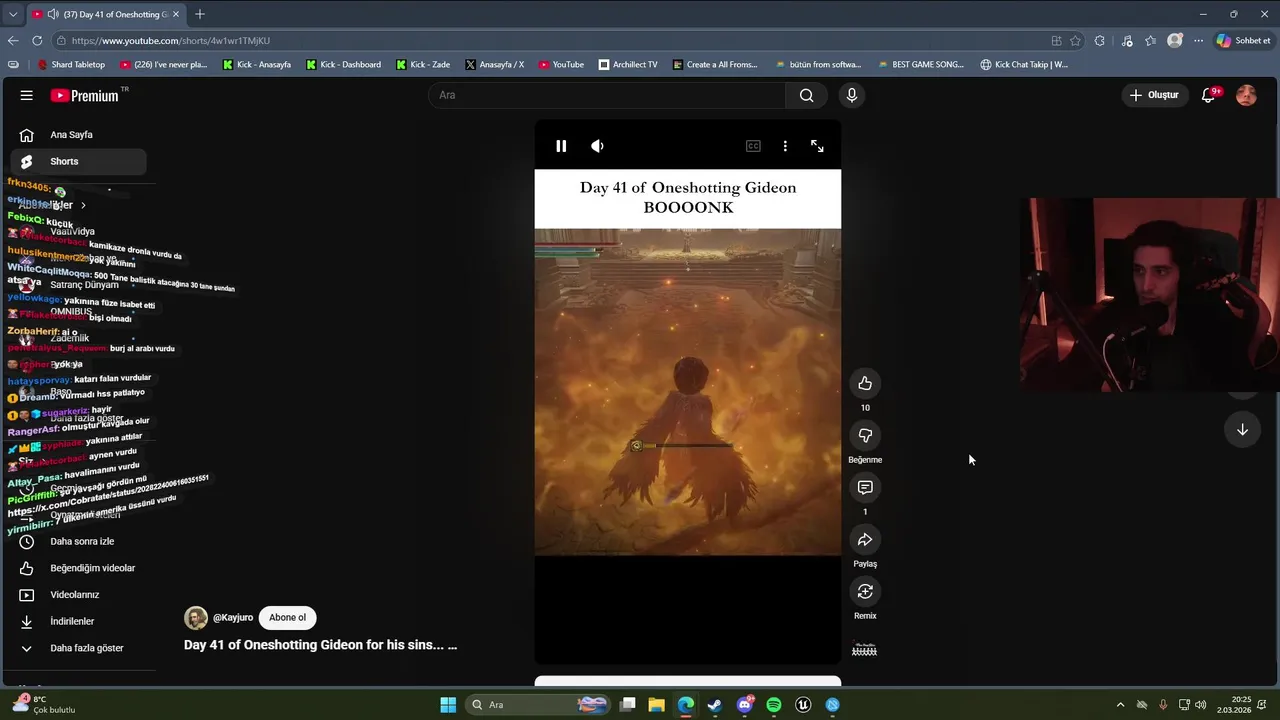This screenshot has width=1280, height=720.
Task: Open Discord from the taskbar
Action: (744, 705)
